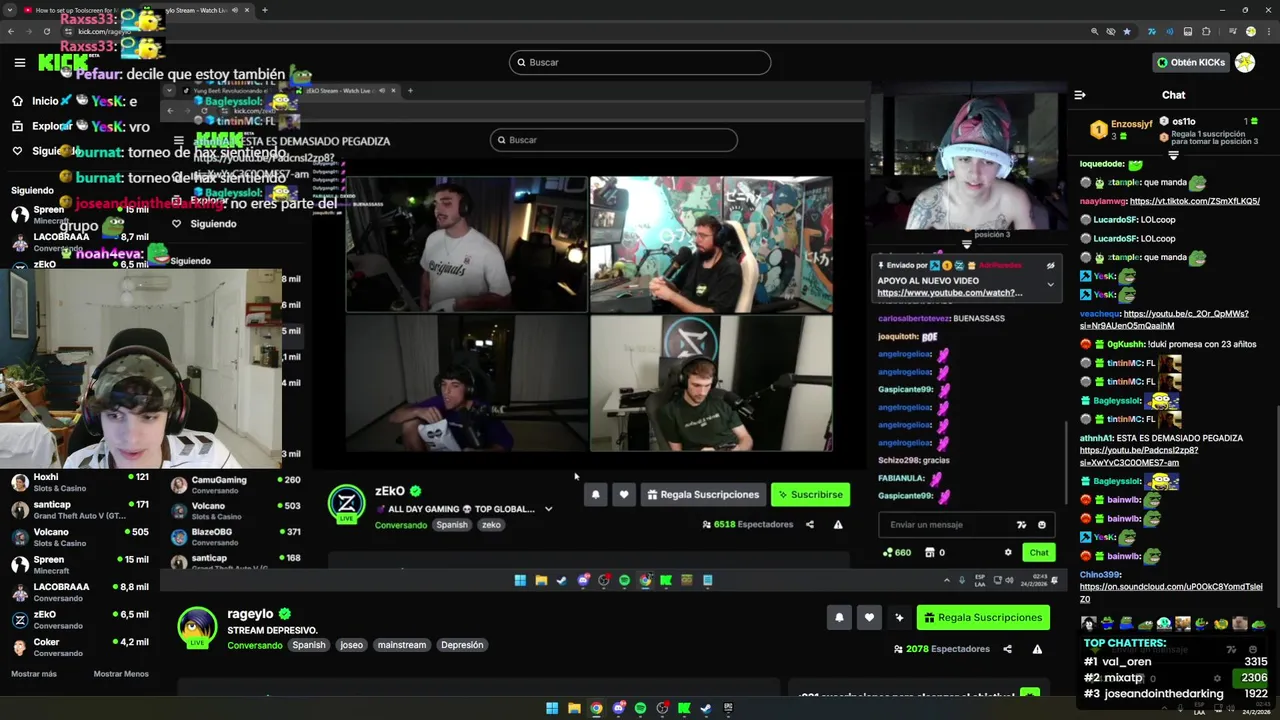Report the rageylo stream warning icon

tap(1037, 649)
